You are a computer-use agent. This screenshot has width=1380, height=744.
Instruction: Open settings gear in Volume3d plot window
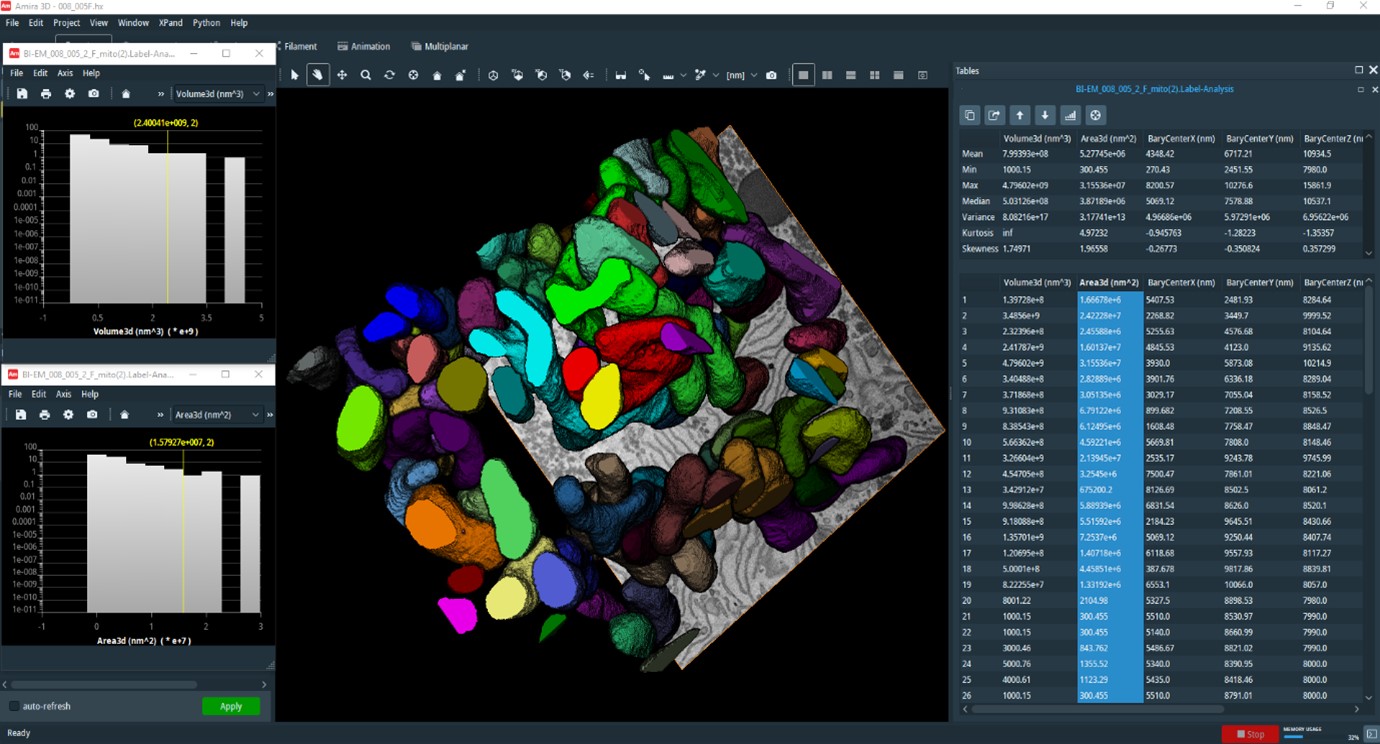point(70,94)
